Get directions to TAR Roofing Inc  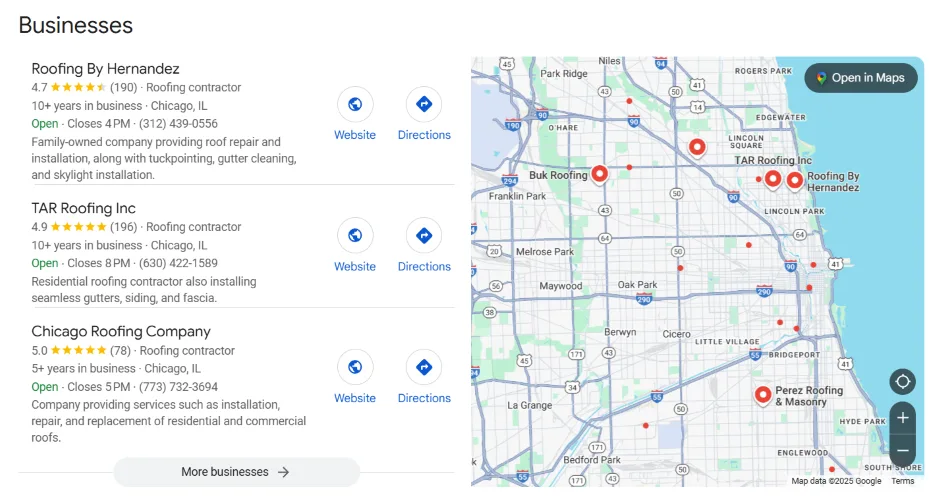click(x=424, y=235)
